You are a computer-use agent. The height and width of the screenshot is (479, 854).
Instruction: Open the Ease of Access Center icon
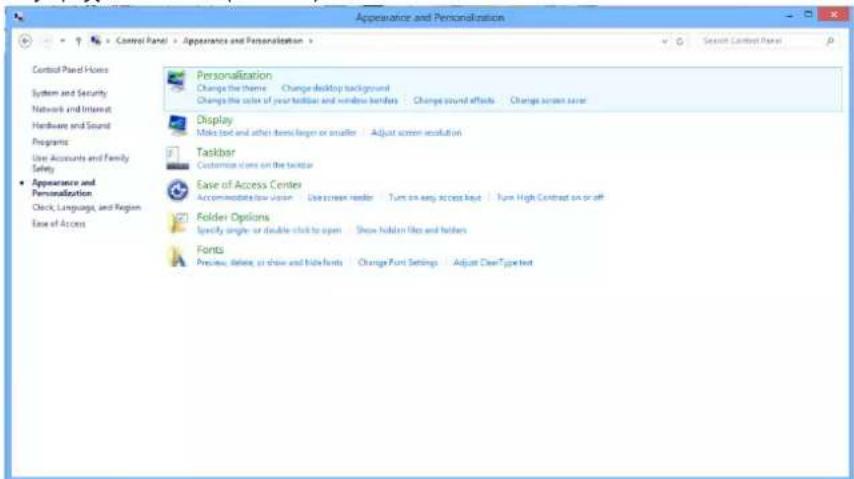click(177, 191)
